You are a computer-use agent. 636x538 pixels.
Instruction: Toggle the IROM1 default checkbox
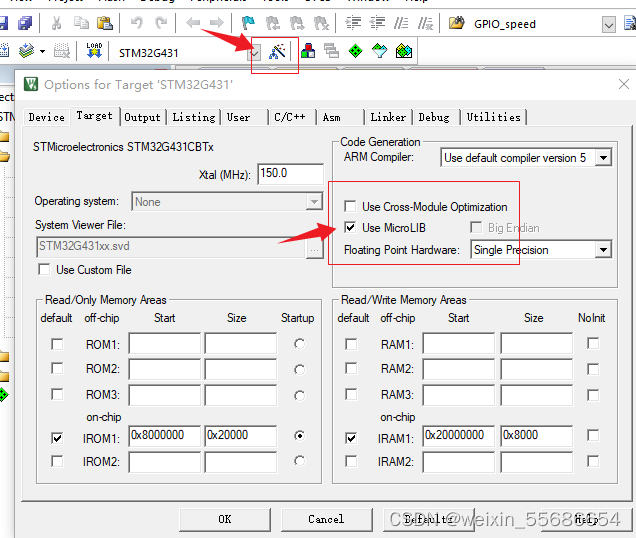(x=57, y=438)
